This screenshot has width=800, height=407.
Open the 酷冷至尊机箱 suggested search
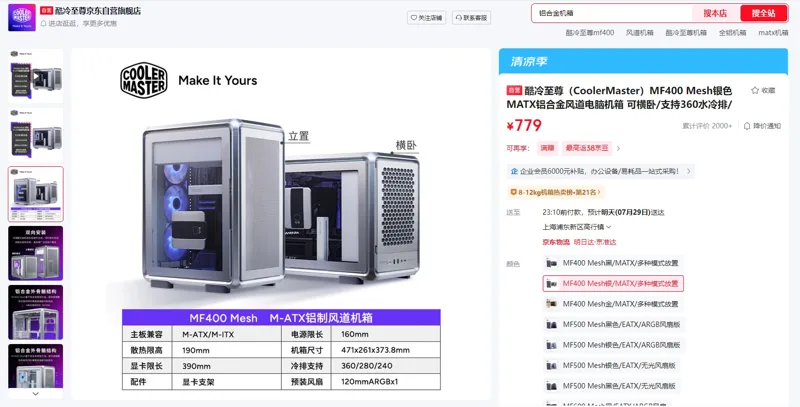(686, 33)
